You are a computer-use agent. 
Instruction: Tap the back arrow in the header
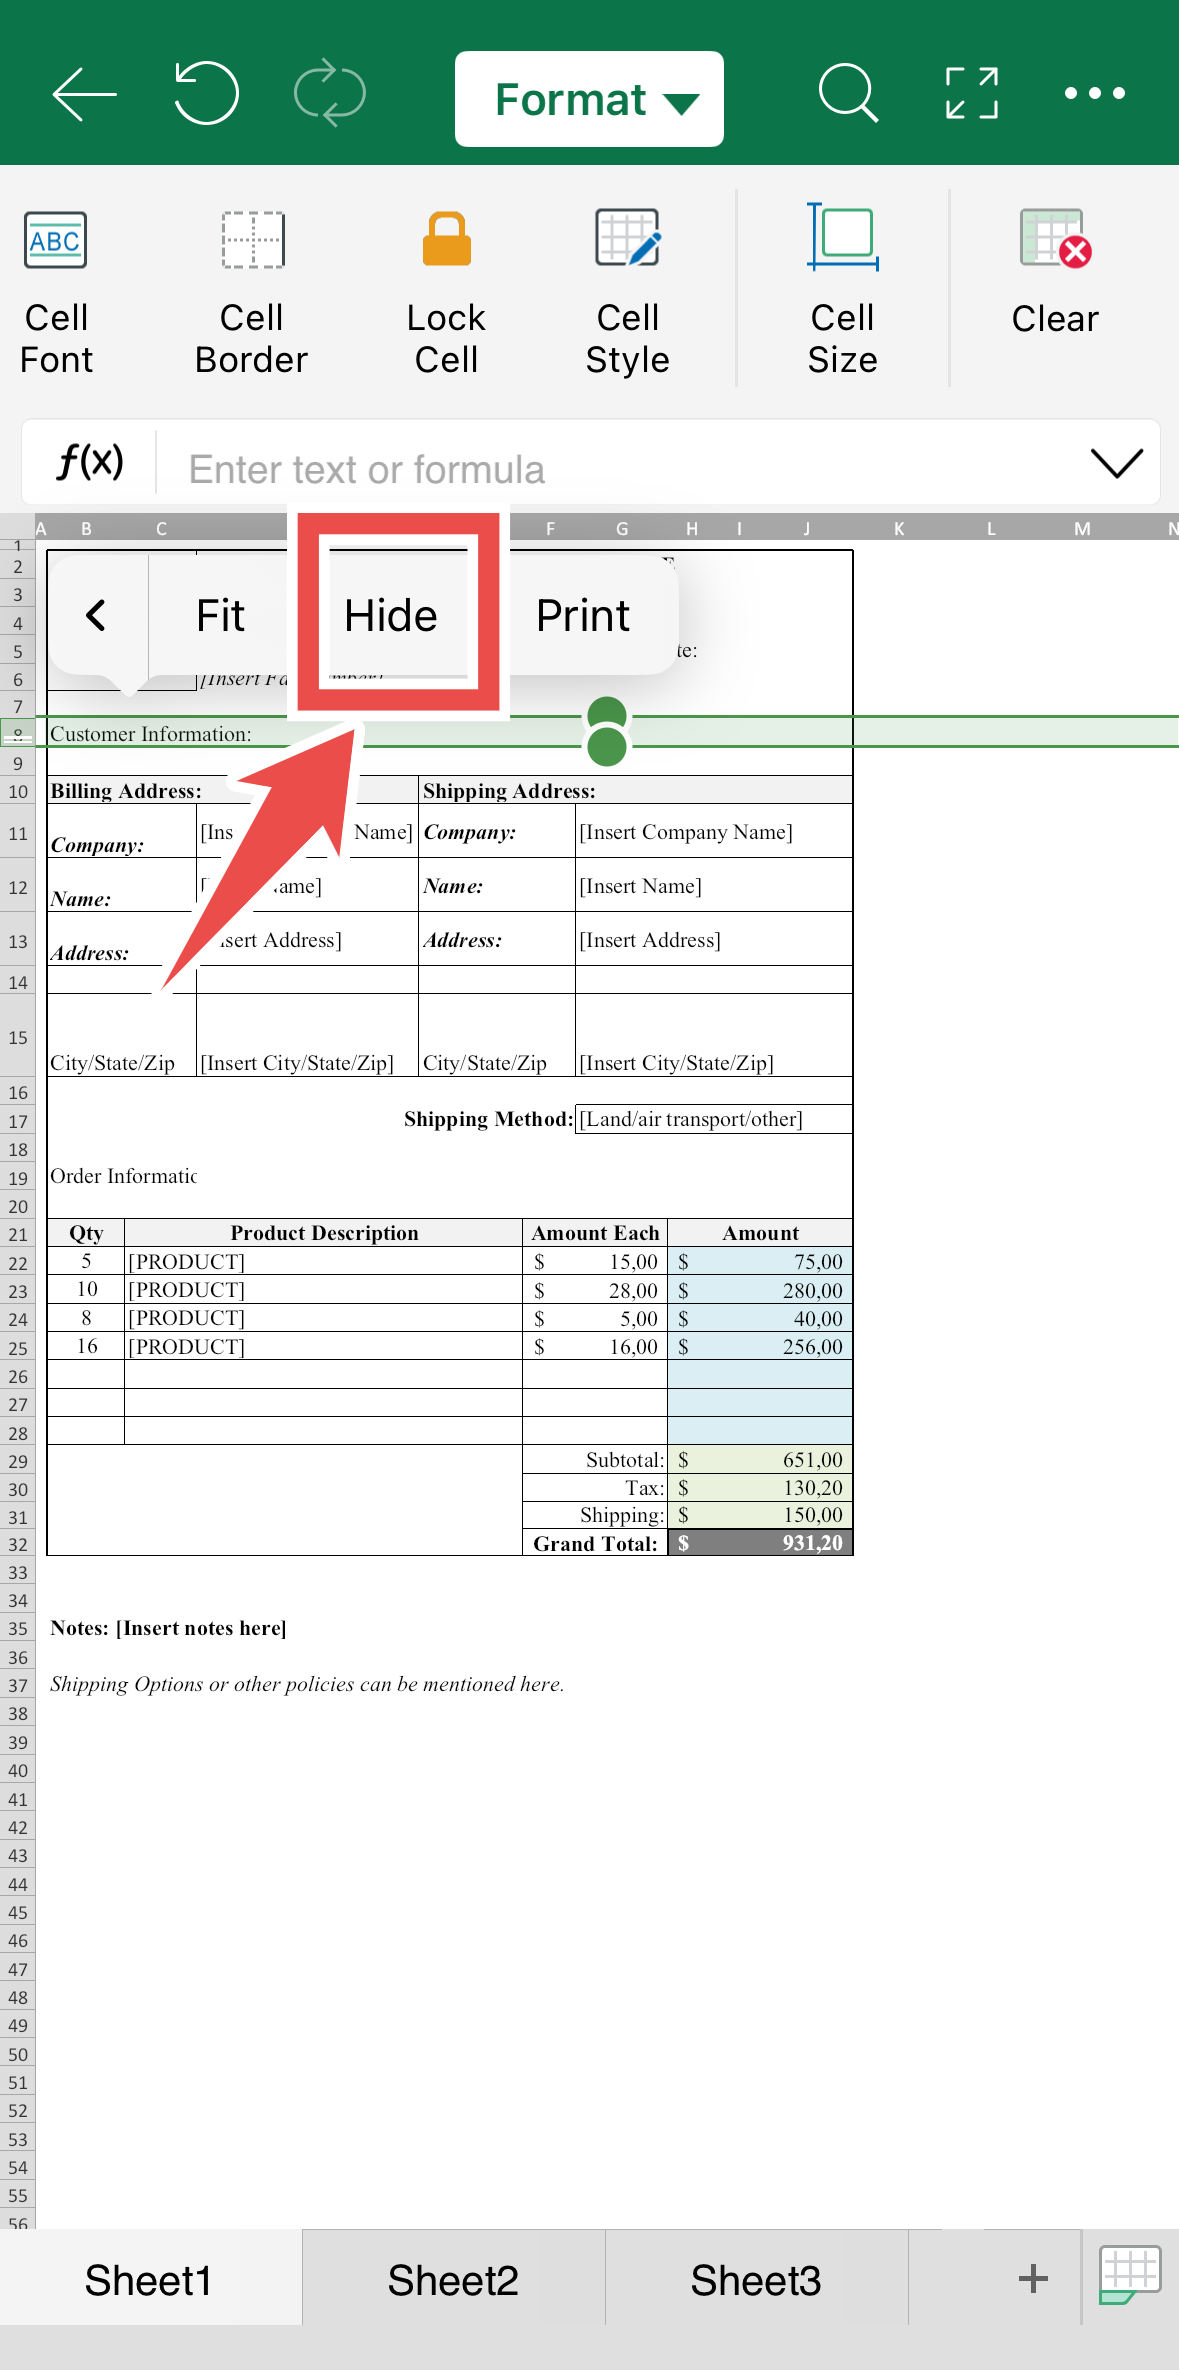(84, 94)
